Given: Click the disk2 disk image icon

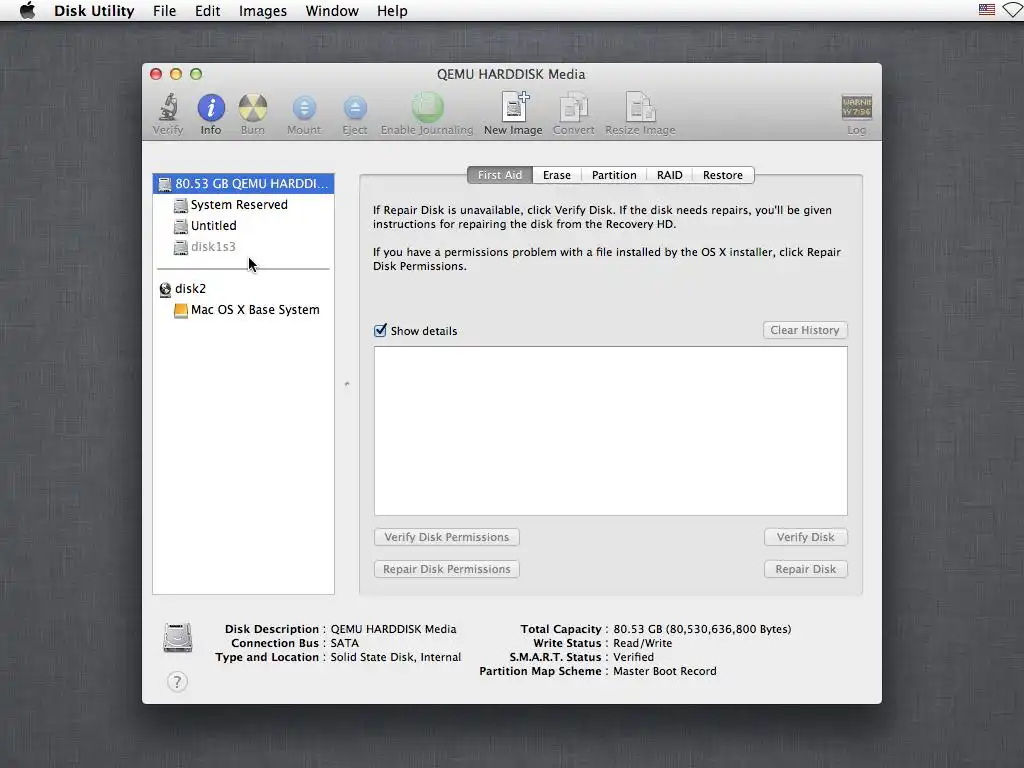Looking at the screenshot, I should 165,289.
